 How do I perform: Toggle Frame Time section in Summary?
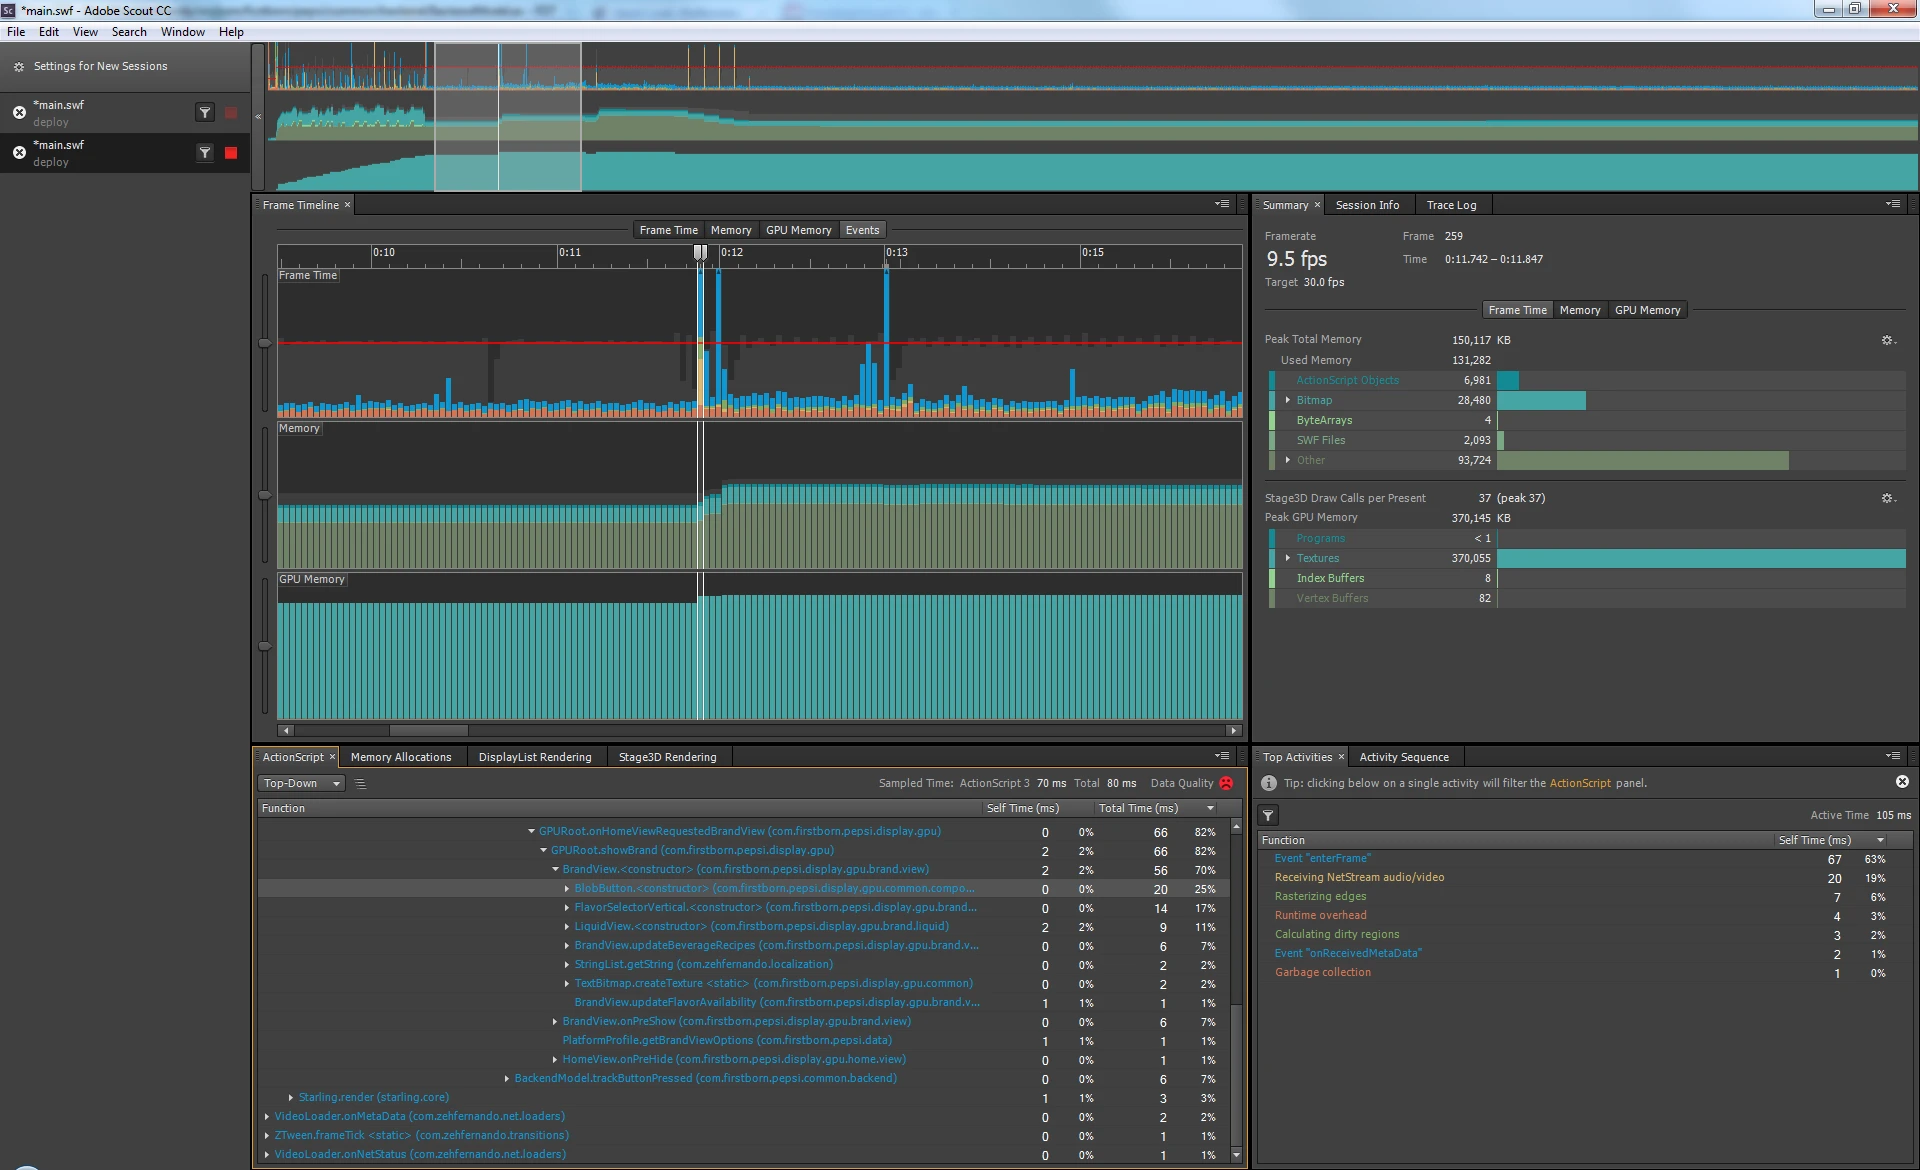tap(1517, 310)
